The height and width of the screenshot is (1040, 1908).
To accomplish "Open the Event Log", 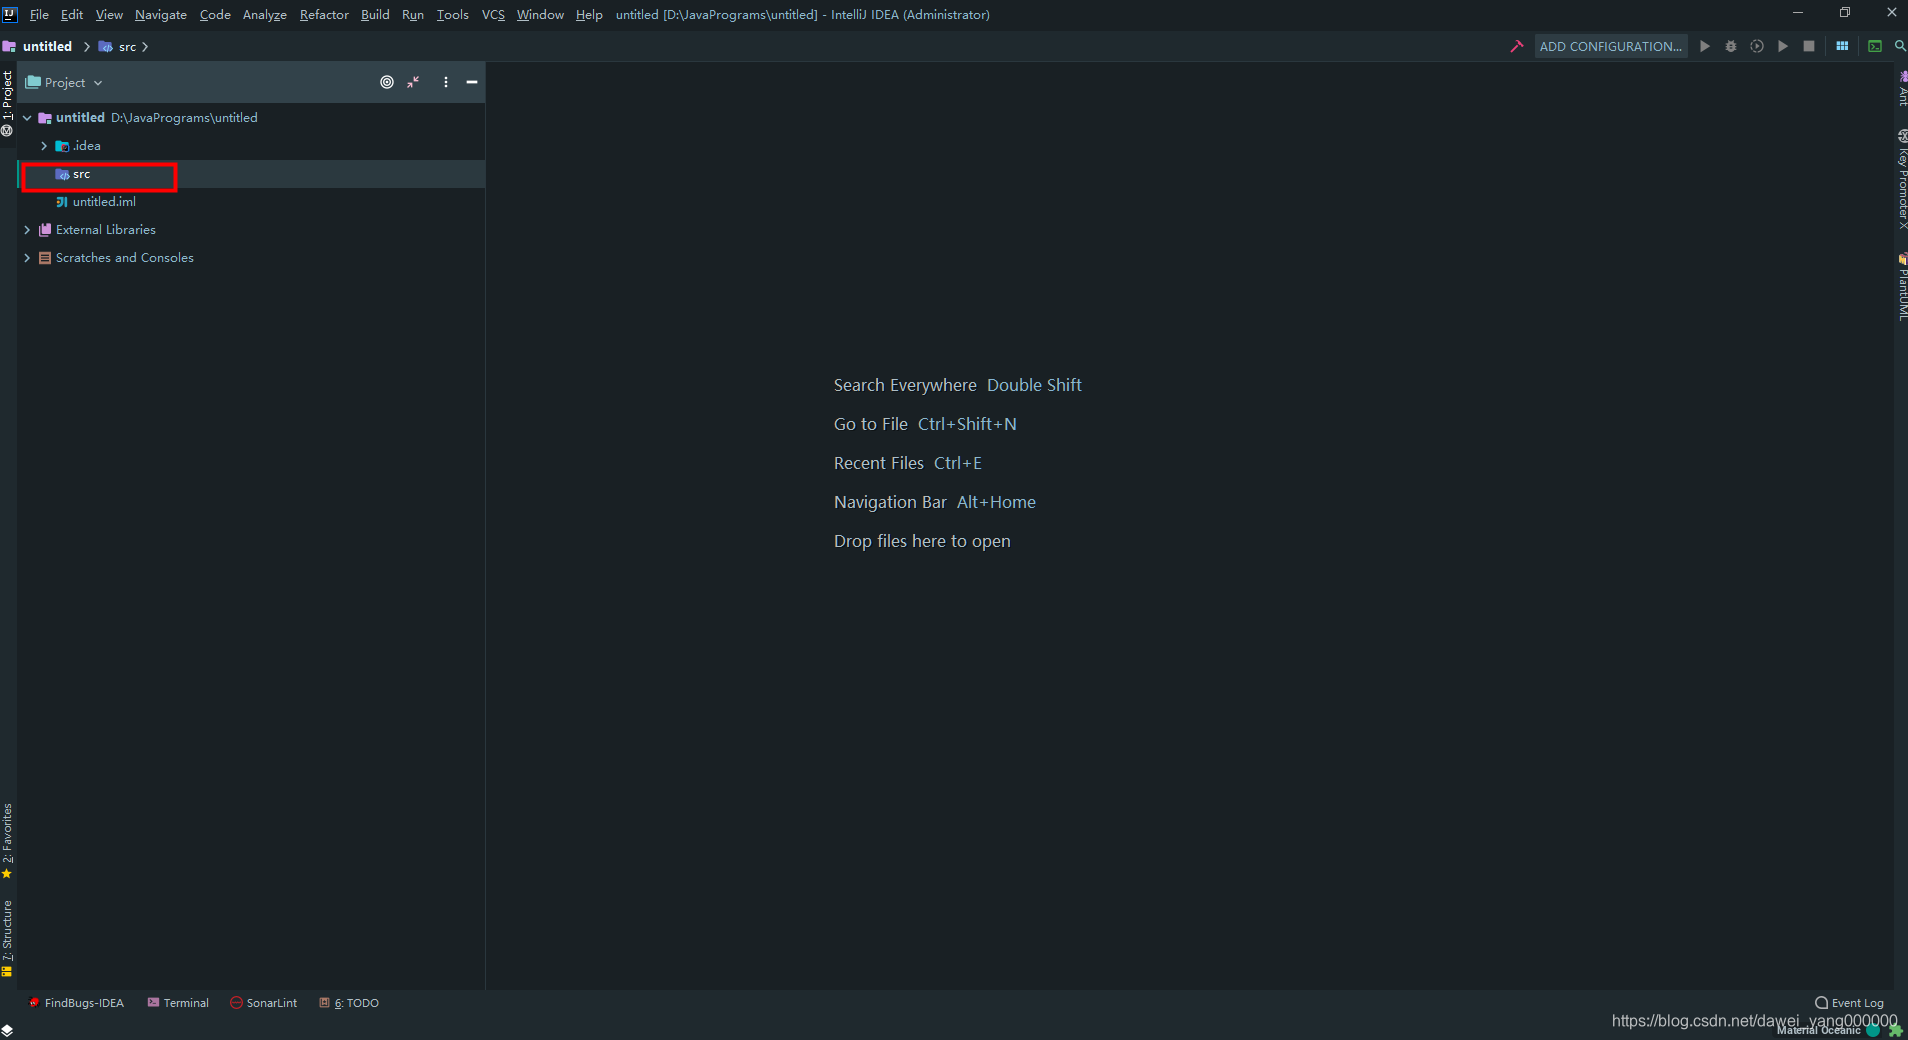I will [x=1849, y=1003].
